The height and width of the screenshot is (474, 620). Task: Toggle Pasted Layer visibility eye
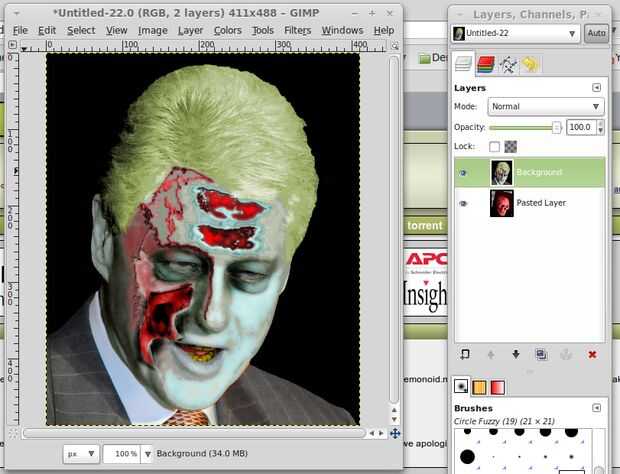click(x=463, y=203)
